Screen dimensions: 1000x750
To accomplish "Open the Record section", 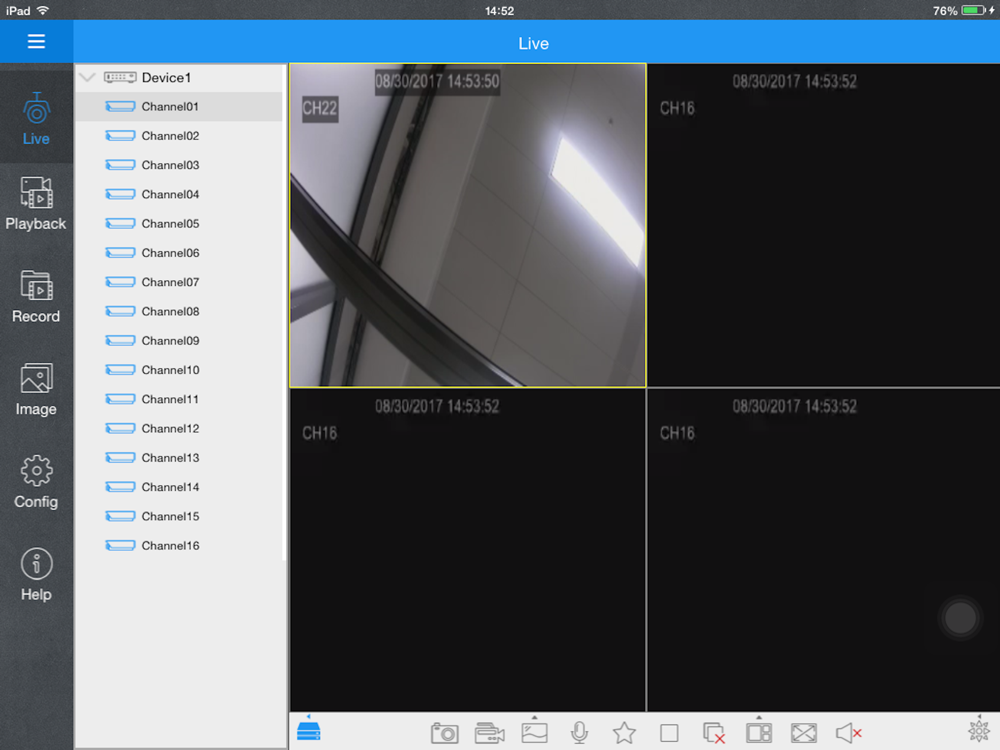I will (36, 297).
